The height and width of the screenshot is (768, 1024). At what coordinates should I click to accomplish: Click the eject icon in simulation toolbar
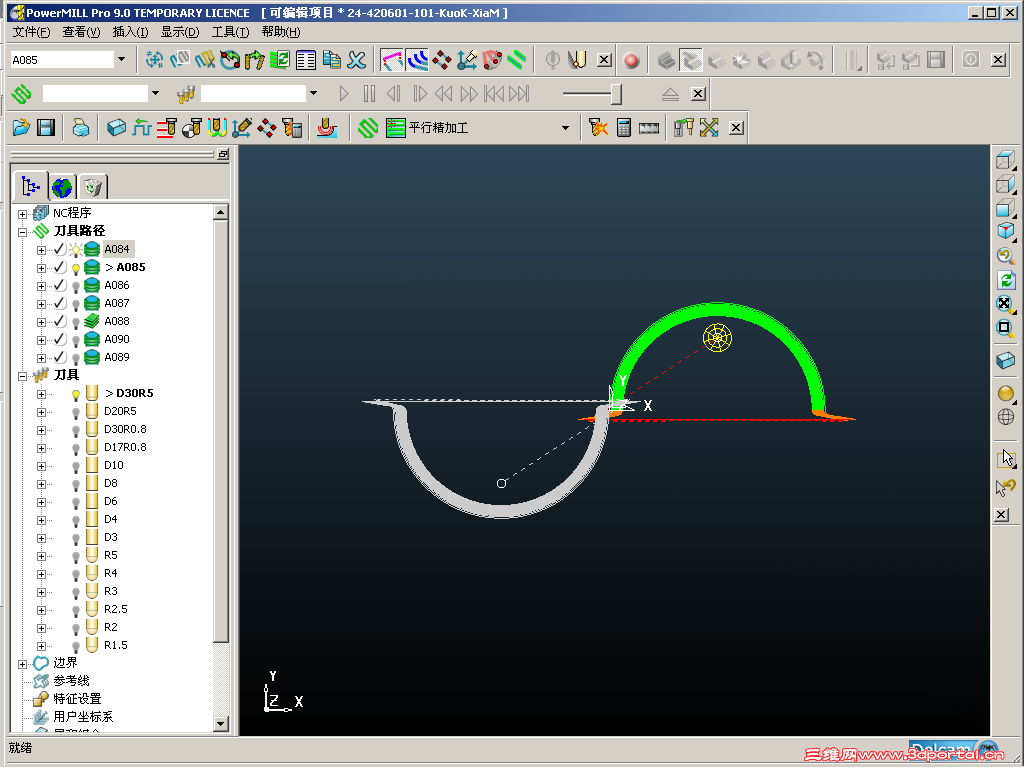tap(670, 94)
